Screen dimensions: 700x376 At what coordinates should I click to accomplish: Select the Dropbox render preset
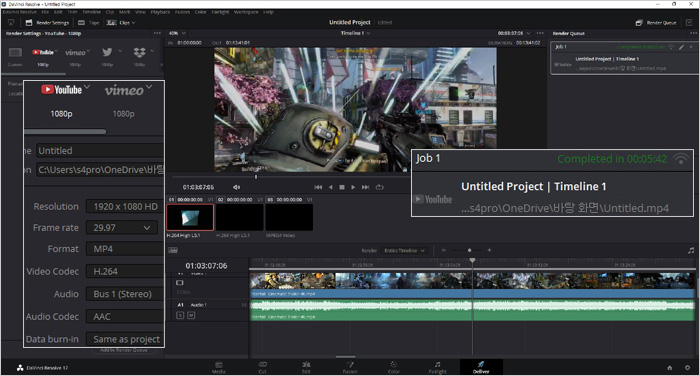(139, 52)
